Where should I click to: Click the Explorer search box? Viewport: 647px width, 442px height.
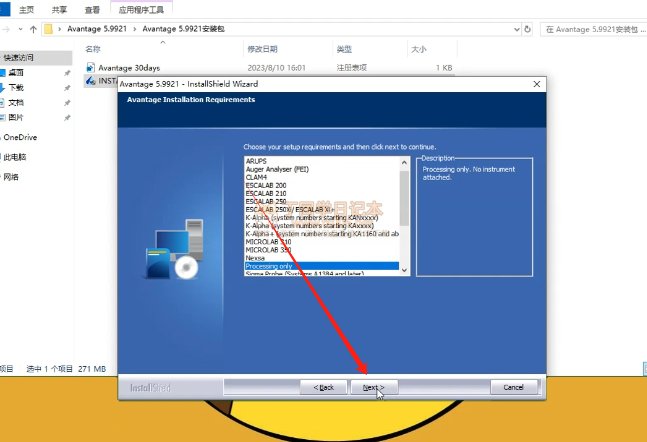(x=593, y=29)
